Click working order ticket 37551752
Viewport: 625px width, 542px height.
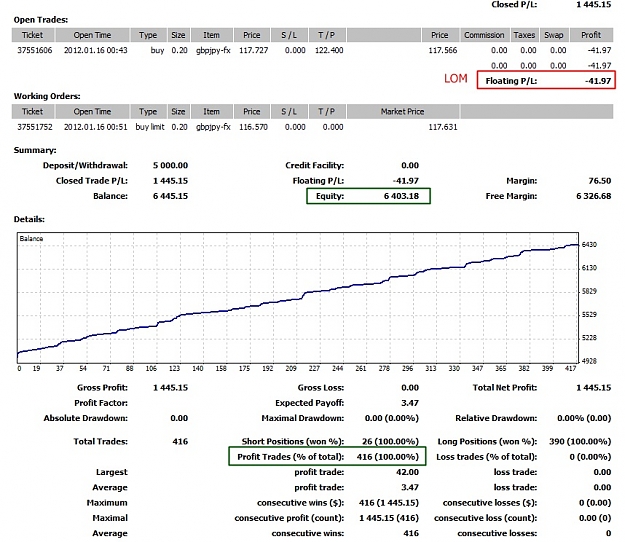click(35, 127)
